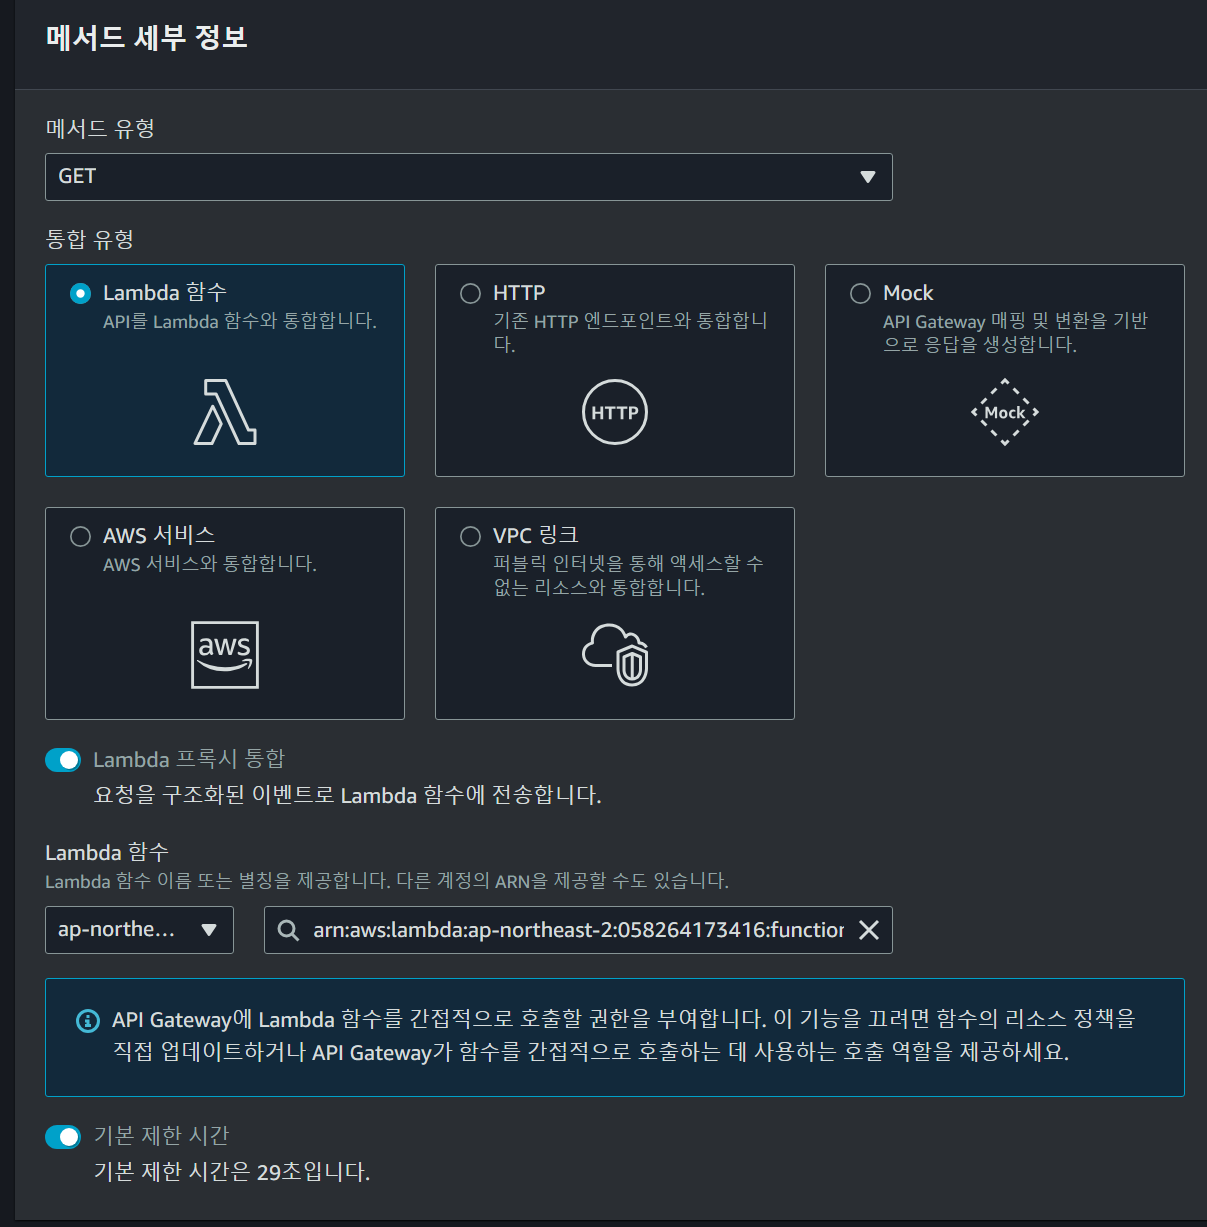Open the 메서드 유형 GET dropdown
1207x1227 pixels.
pyautogui.click(x=469, y=177)
